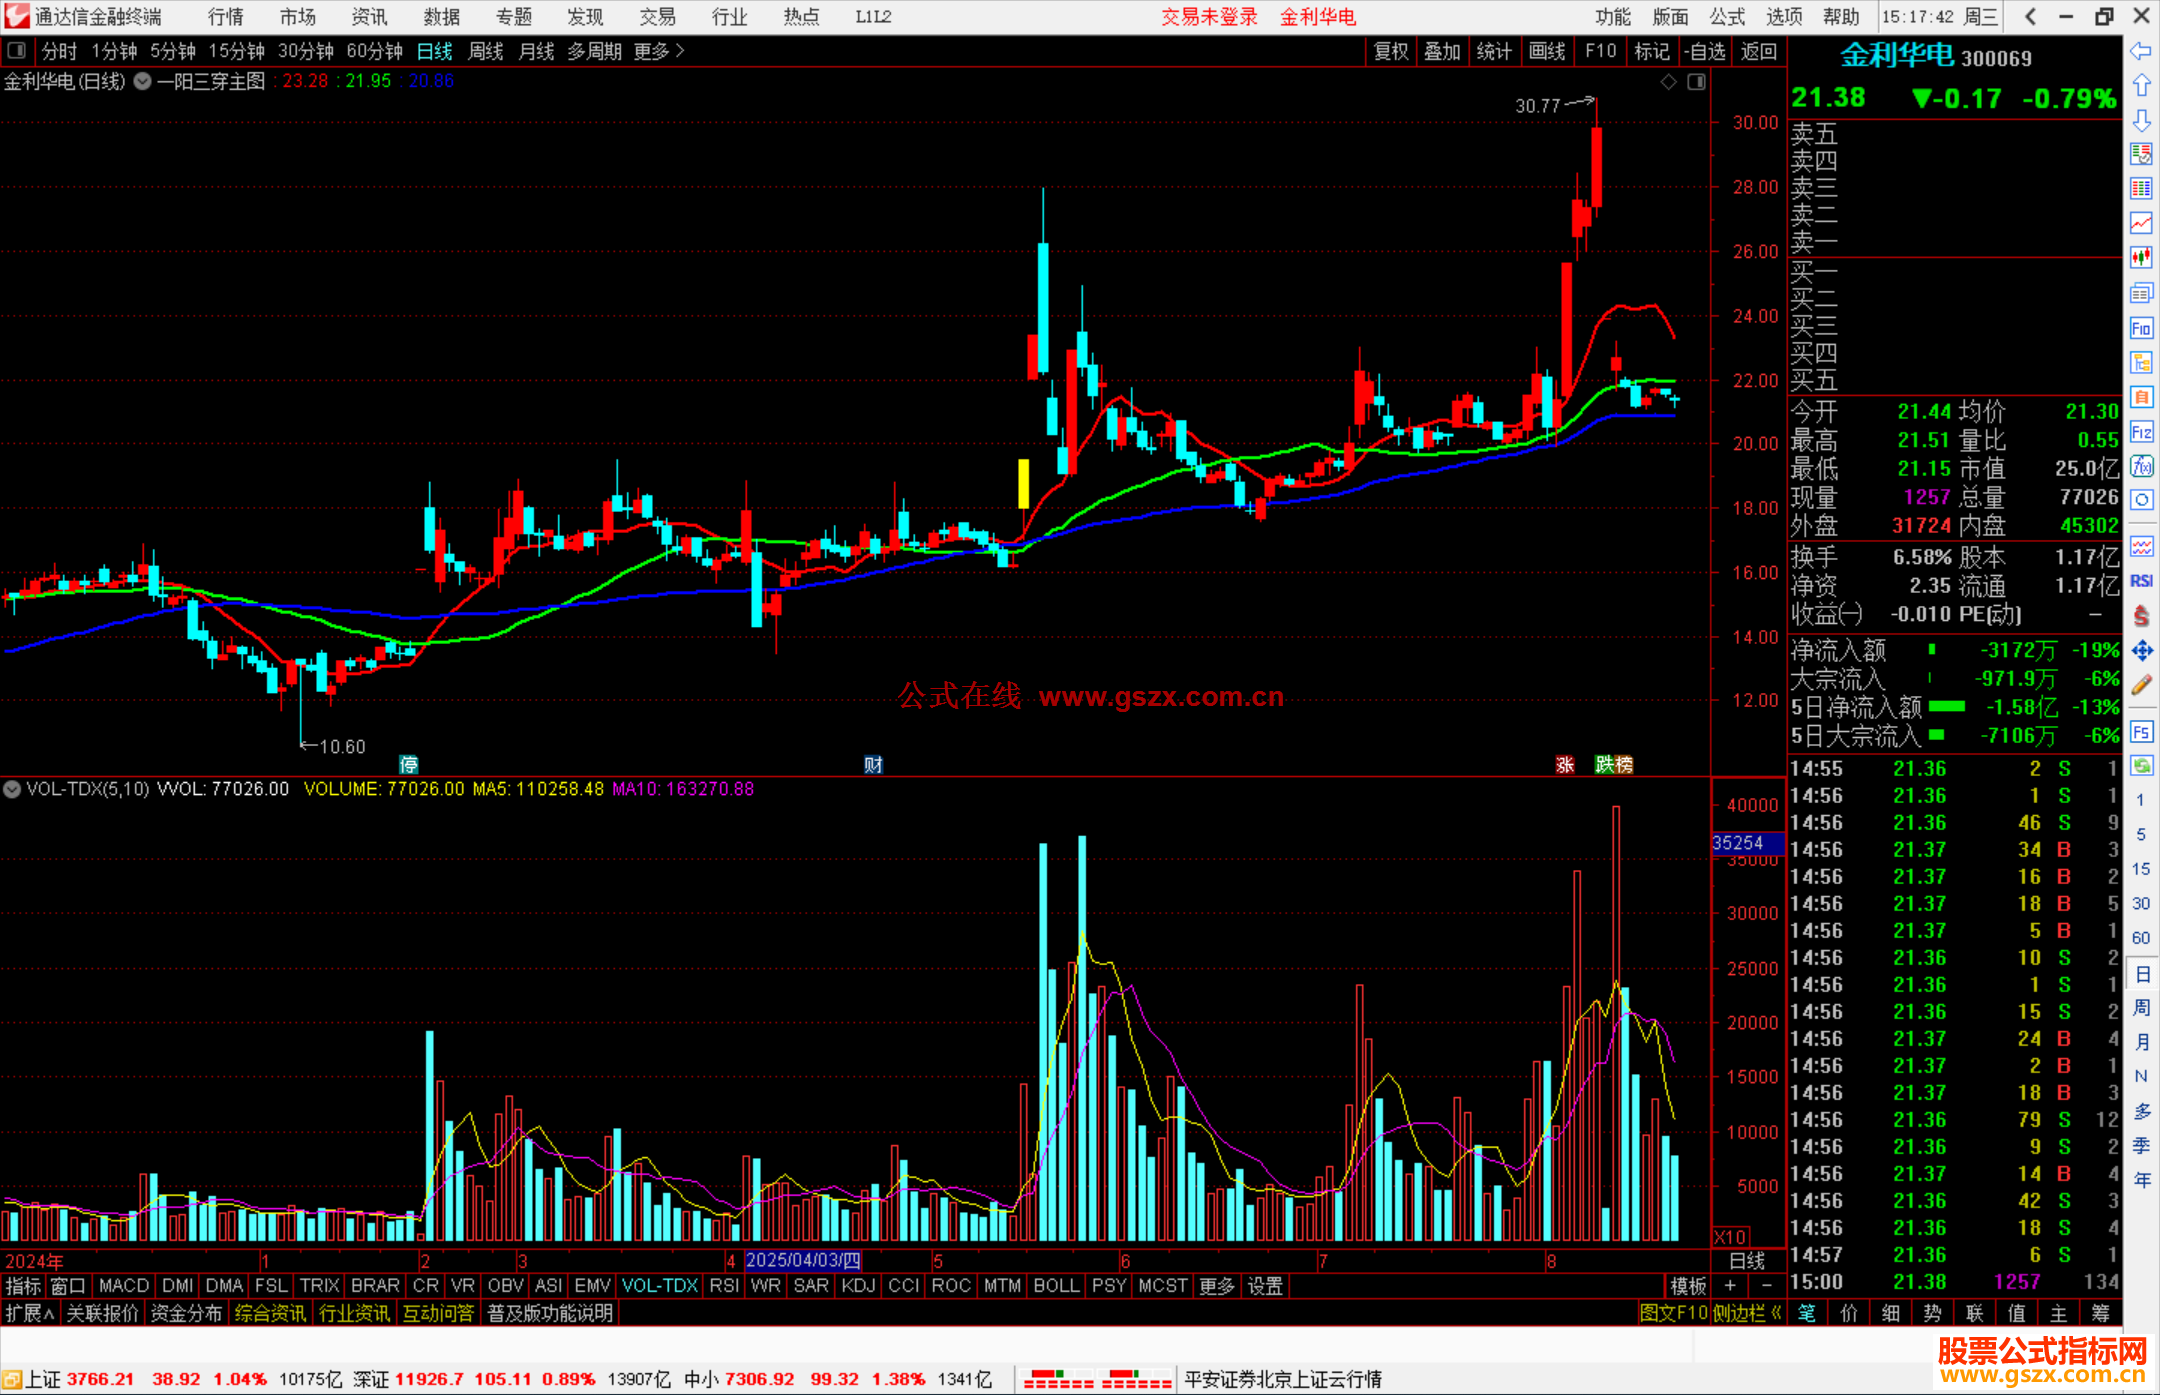Open the candlestick chart icon in sidebar
This screenshot has width=2160, height=1395.
2141,258
